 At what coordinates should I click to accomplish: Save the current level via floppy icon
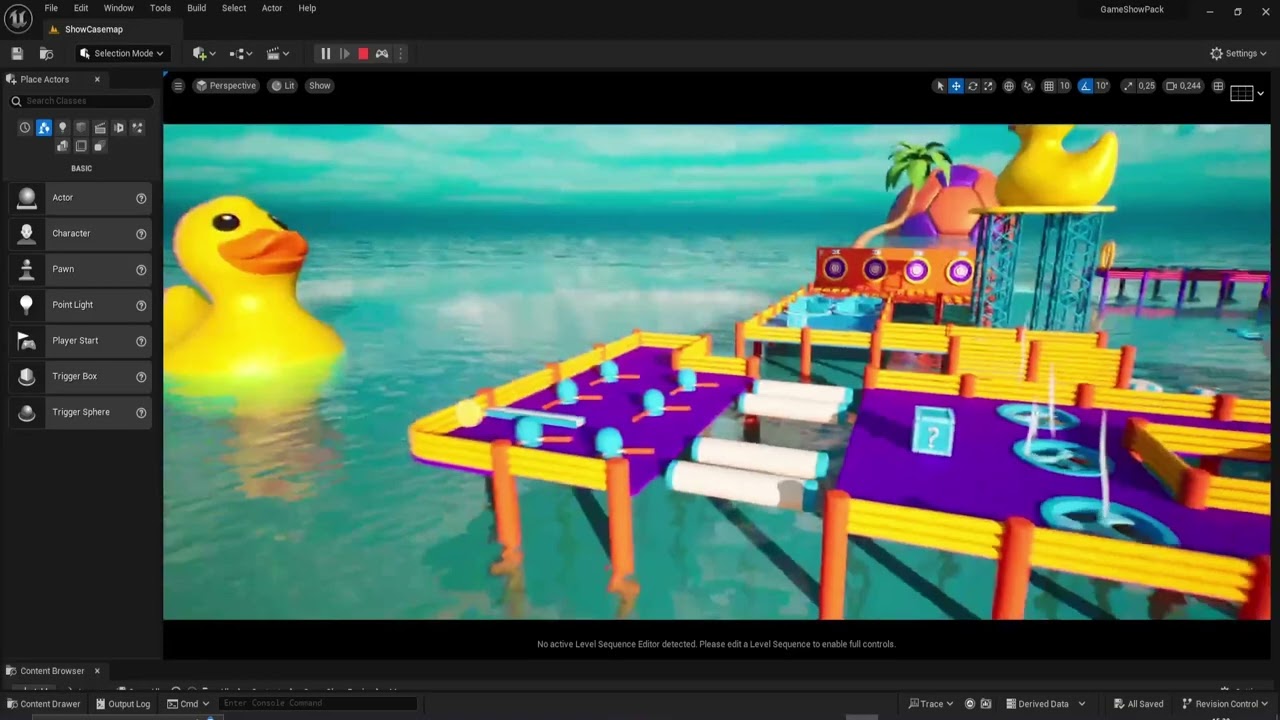click(17, 53)
